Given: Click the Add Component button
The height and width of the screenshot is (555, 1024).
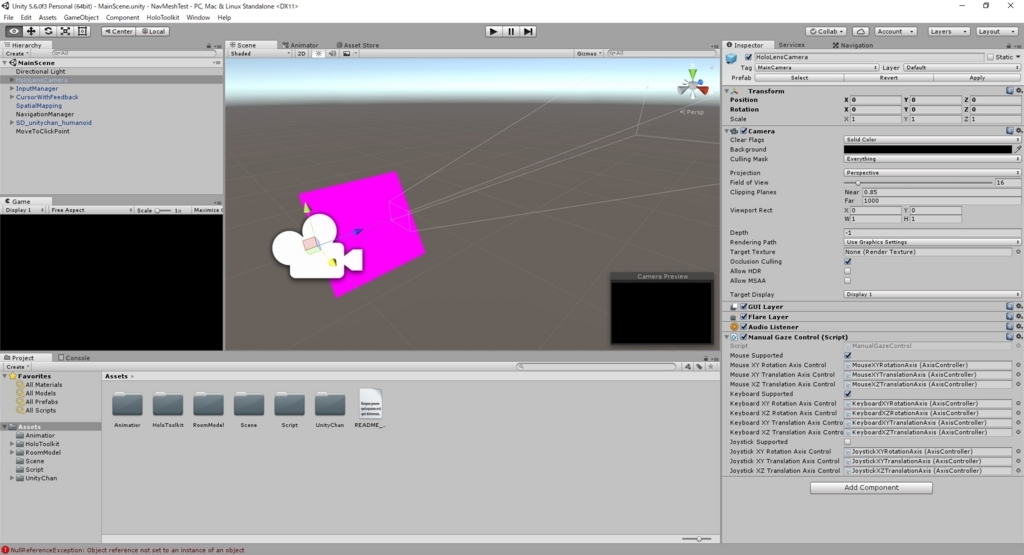Looking at the screenshot, I should click(871, 488).
